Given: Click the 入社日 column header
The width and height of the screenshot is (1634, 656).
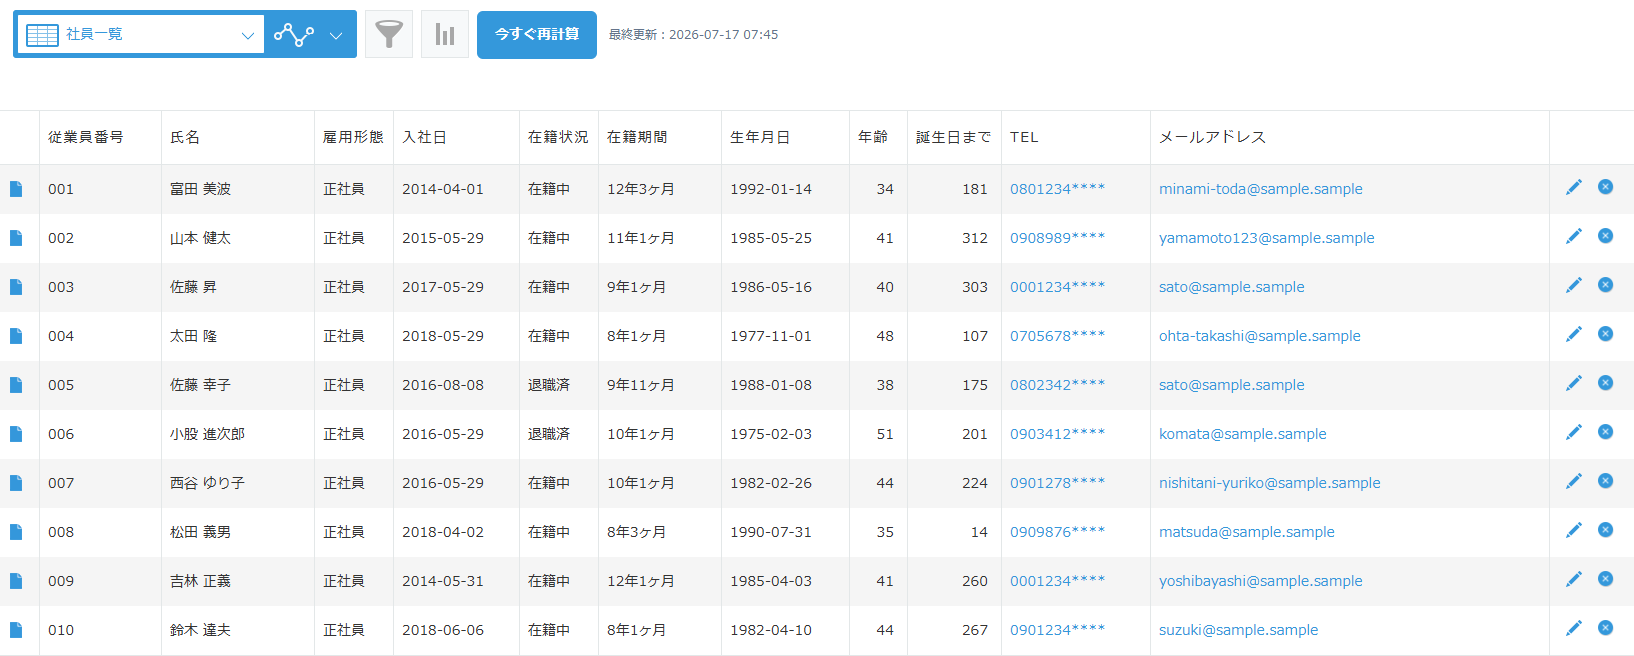Looking at the screenshot, I should point(424,137).
